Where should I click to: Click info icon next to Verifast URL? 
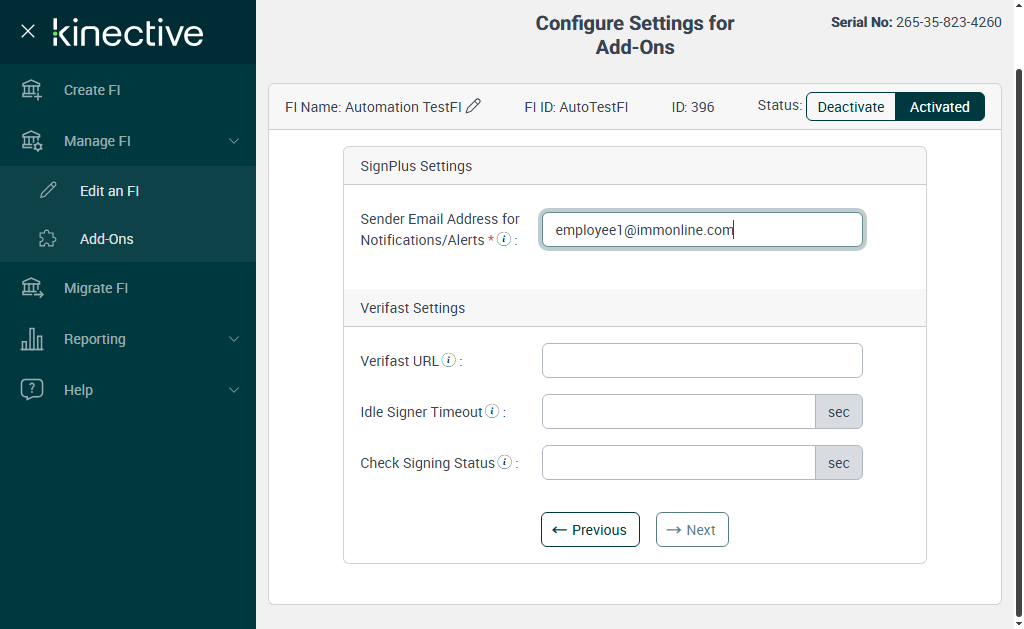pos(449,360)
